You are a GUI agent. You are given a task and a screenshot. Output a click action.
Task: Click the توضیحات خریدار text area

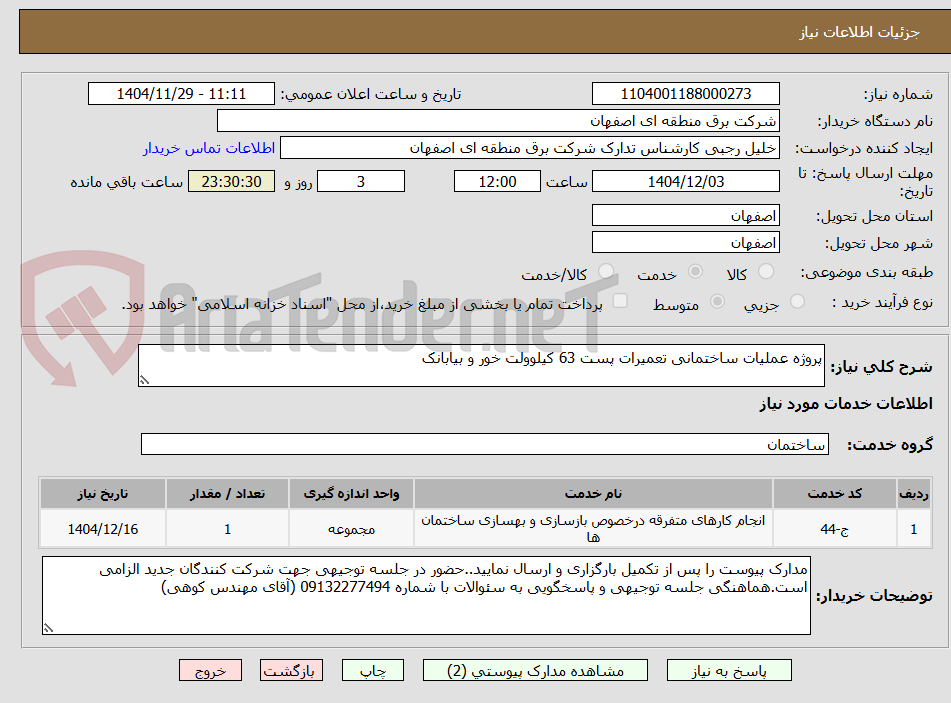coord(426,596)
